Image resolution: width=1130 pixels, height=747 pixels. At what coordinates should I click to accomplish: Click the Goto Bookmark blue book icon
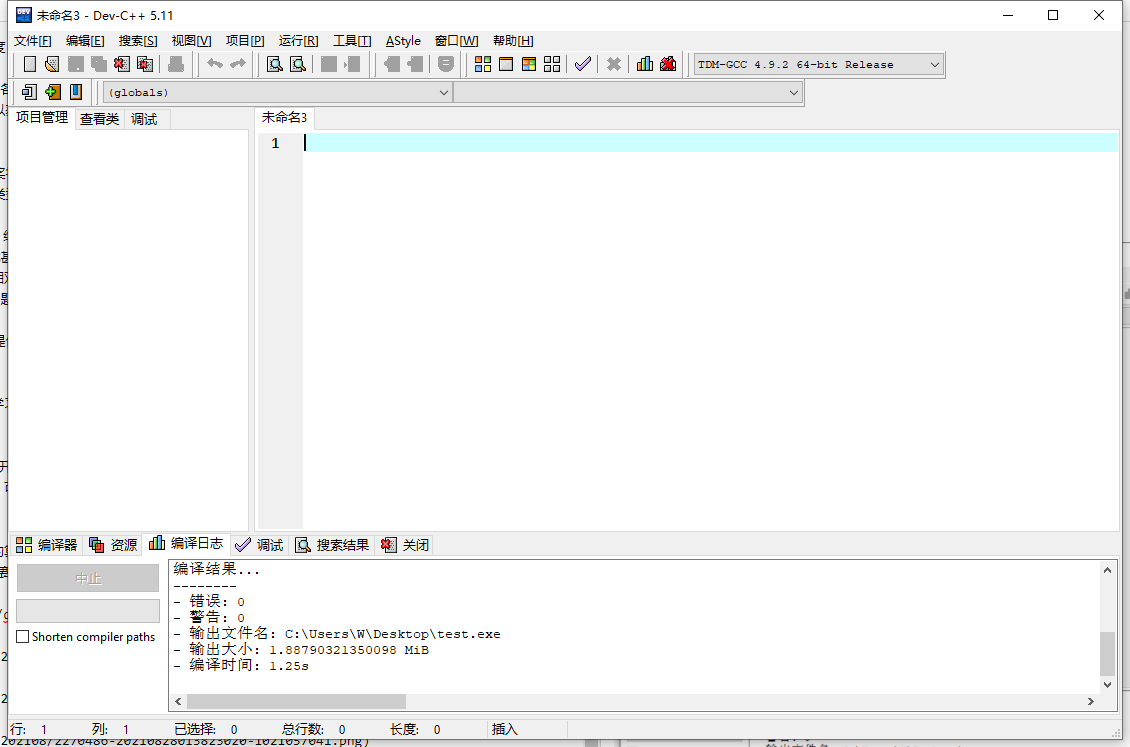click(x=76, y=91)
